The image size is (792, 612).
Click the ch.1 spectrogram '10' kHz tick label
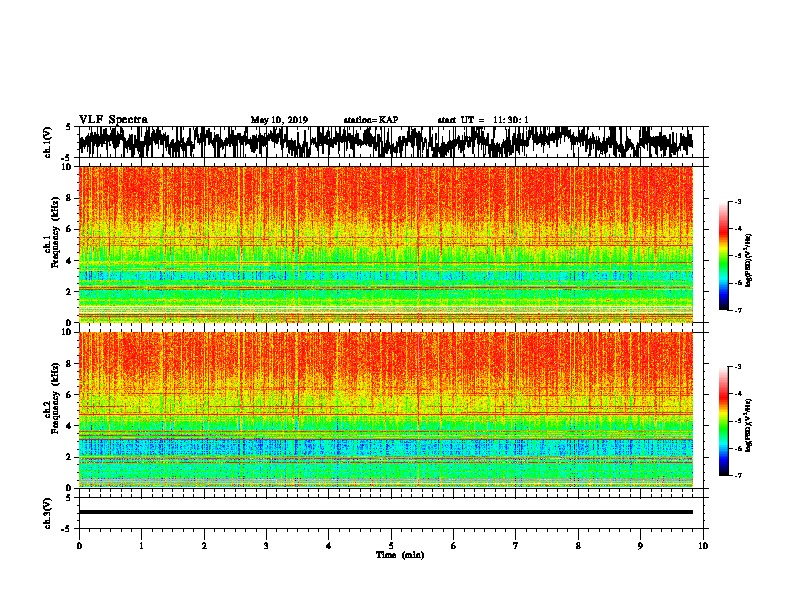[x=66, y=167]
